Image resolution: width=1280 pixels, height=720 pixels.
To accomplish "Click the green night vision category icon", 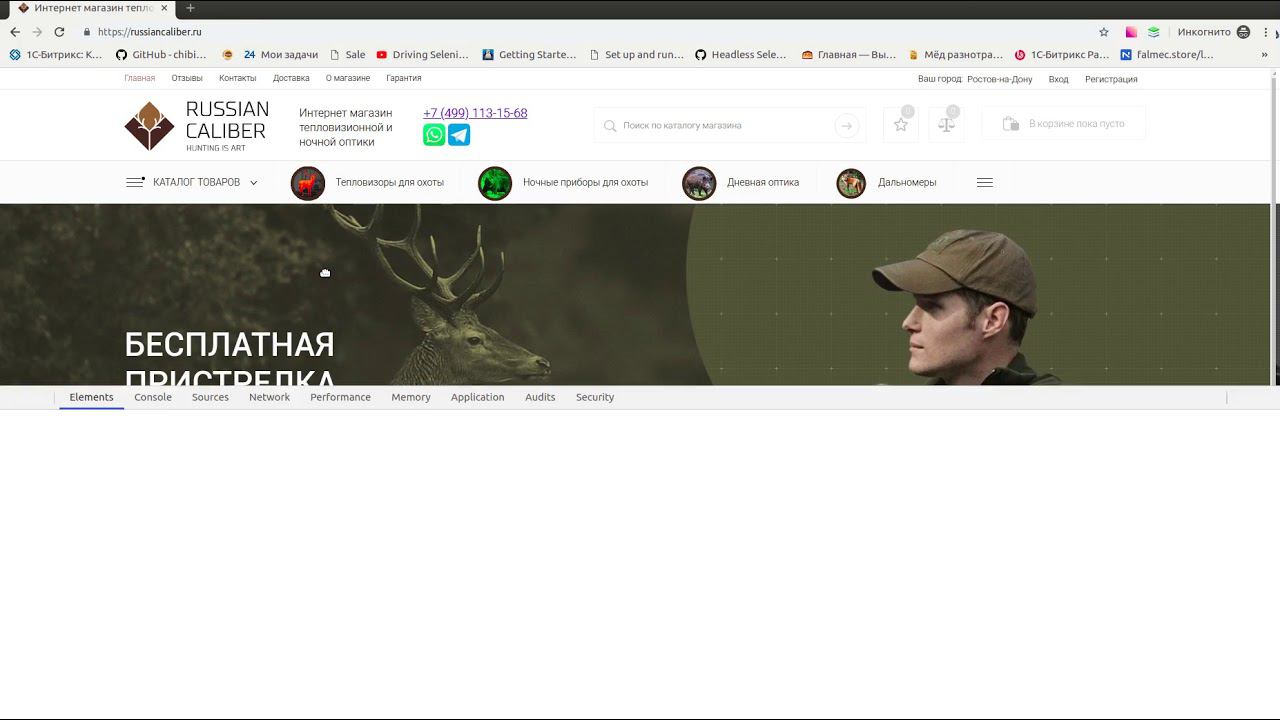I will (x=495, y=183).
